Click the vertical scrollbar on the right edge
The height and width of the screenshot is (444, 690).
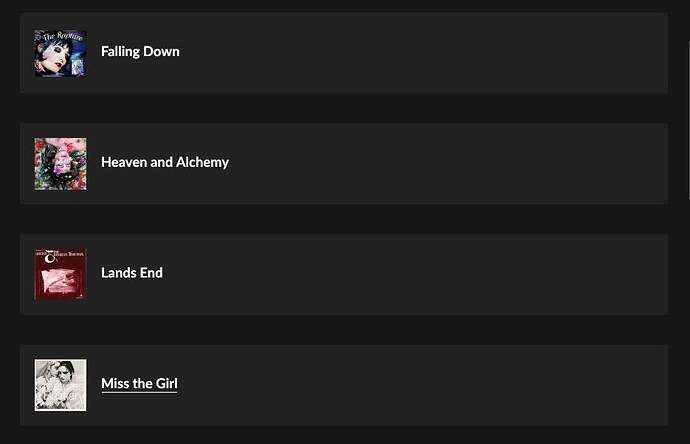(688, 119)
